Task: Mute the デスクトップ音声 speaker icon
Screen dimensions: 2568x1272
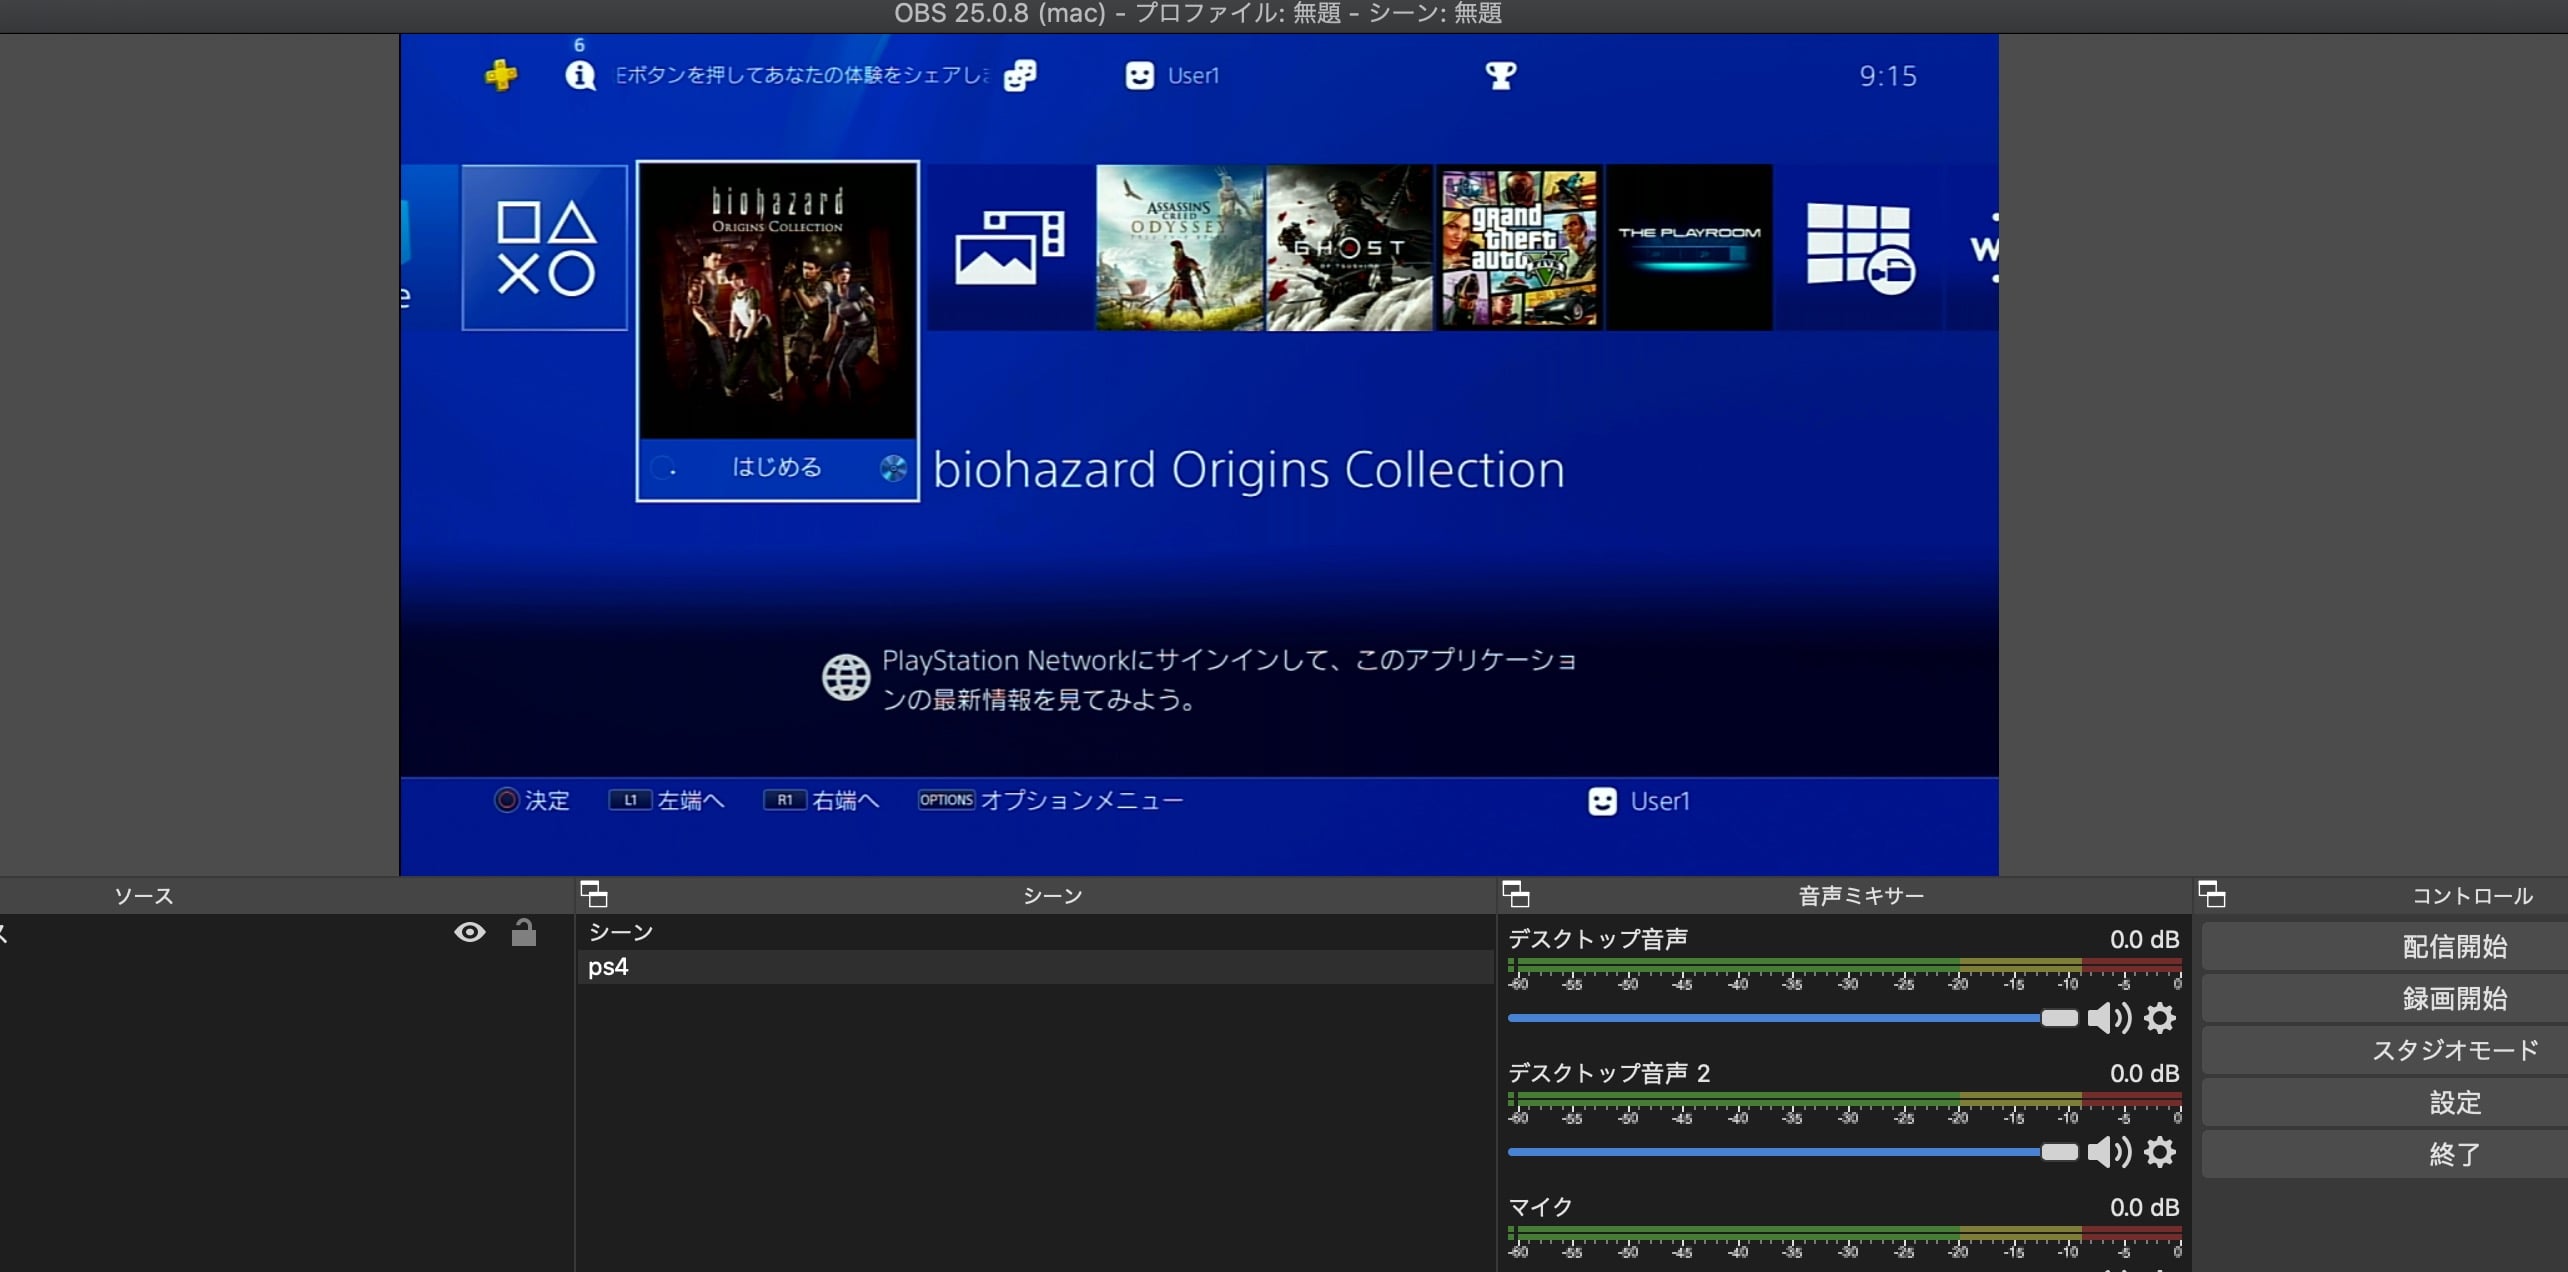Action: [x=2108, y=1018]
